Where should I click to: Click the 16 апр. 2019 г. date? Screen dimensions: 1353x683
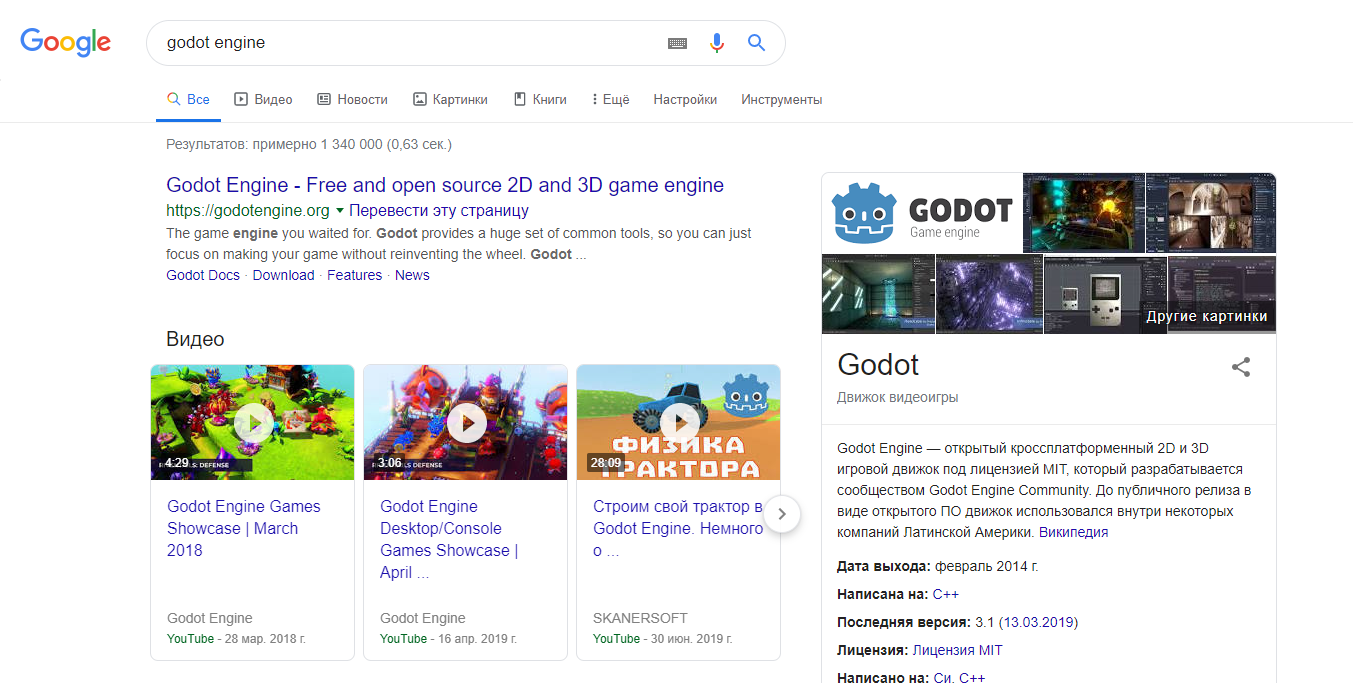(x=479, y=638)
